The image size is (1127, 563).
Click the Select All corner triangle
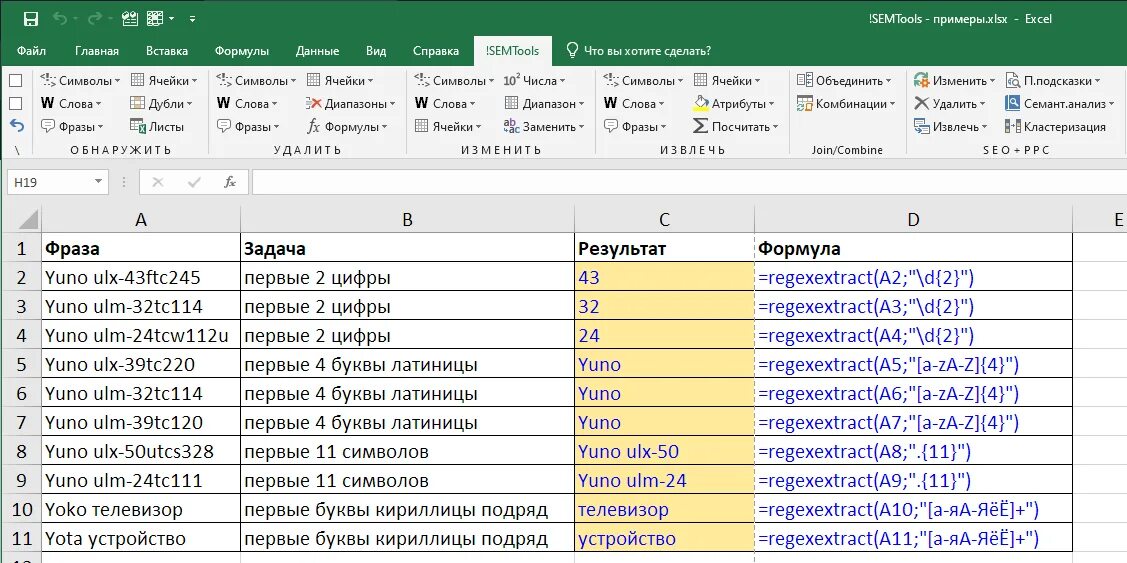coord(27,219)
